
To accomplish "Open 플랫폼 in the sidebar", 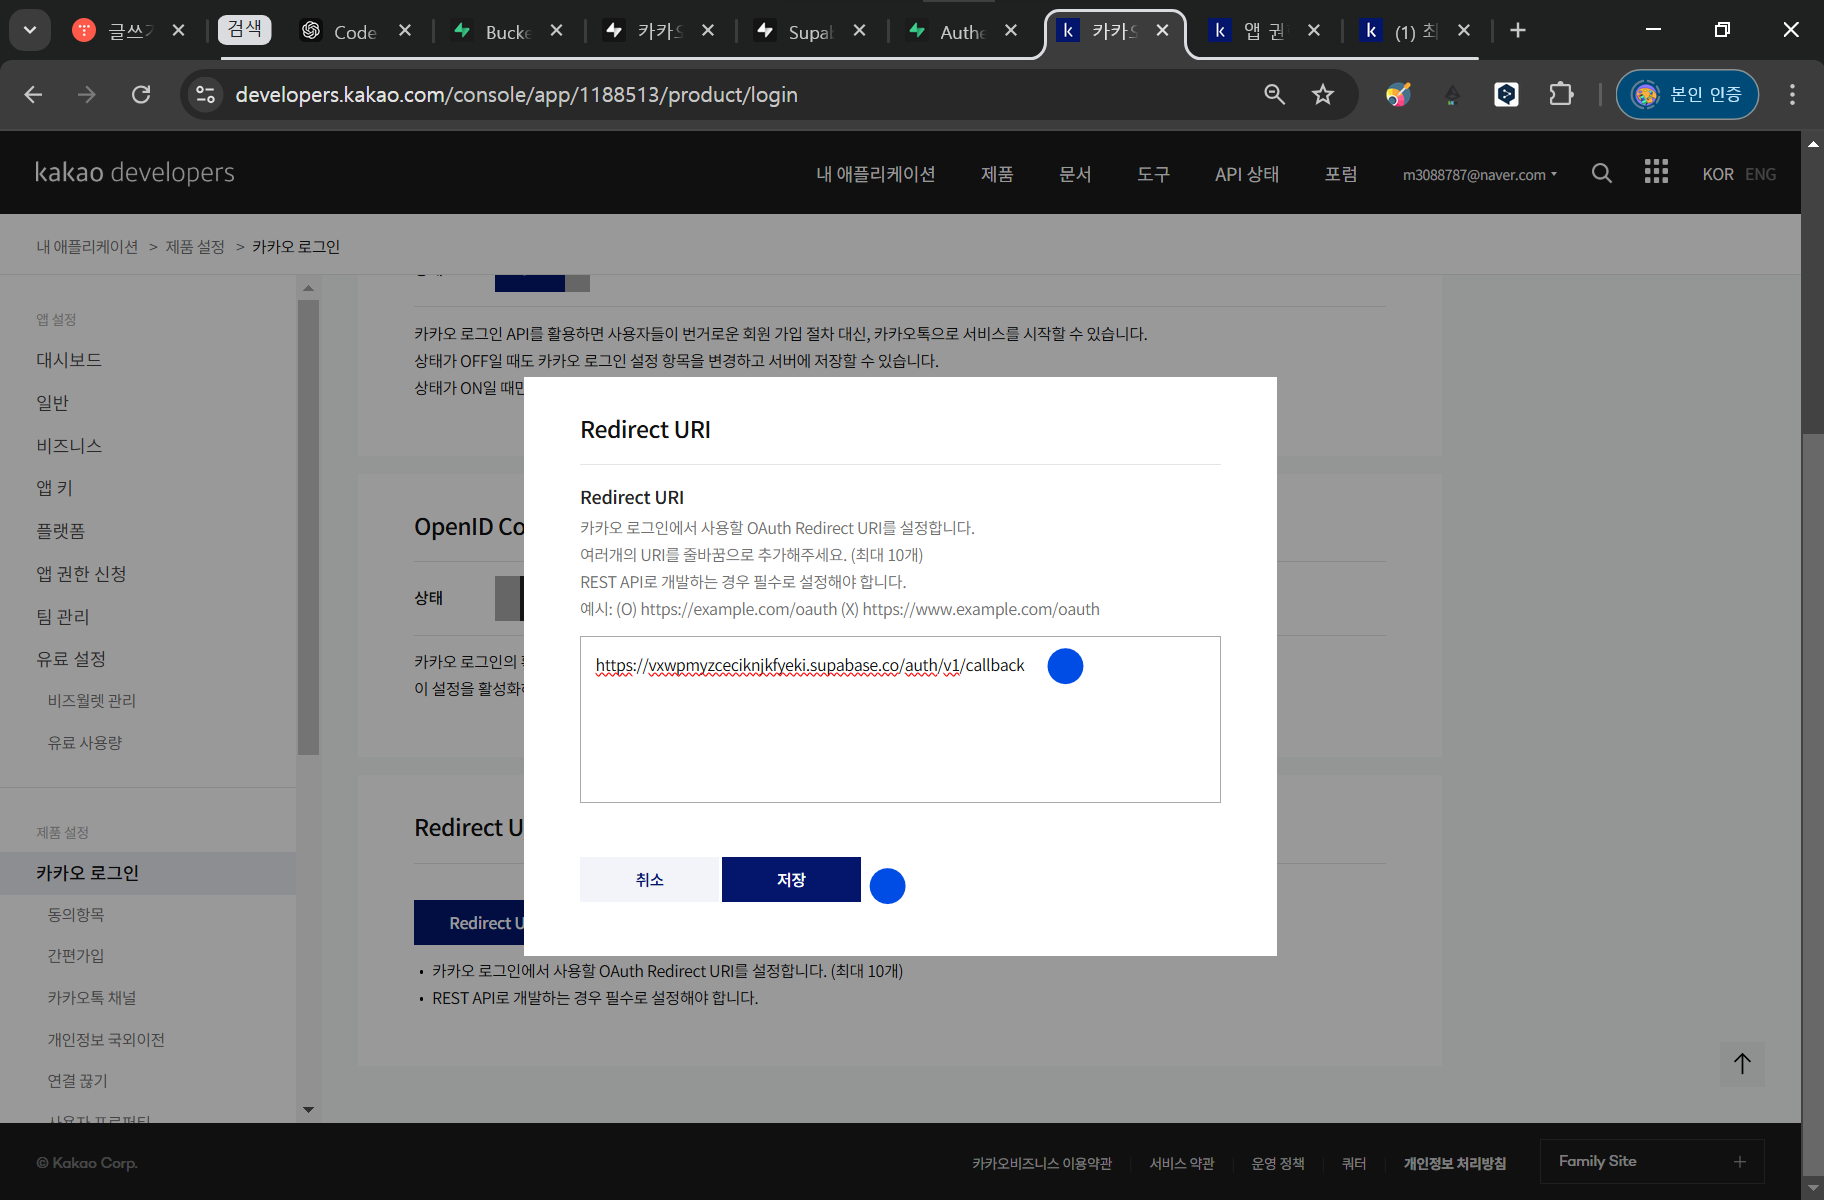I will (x=61, y=531).
